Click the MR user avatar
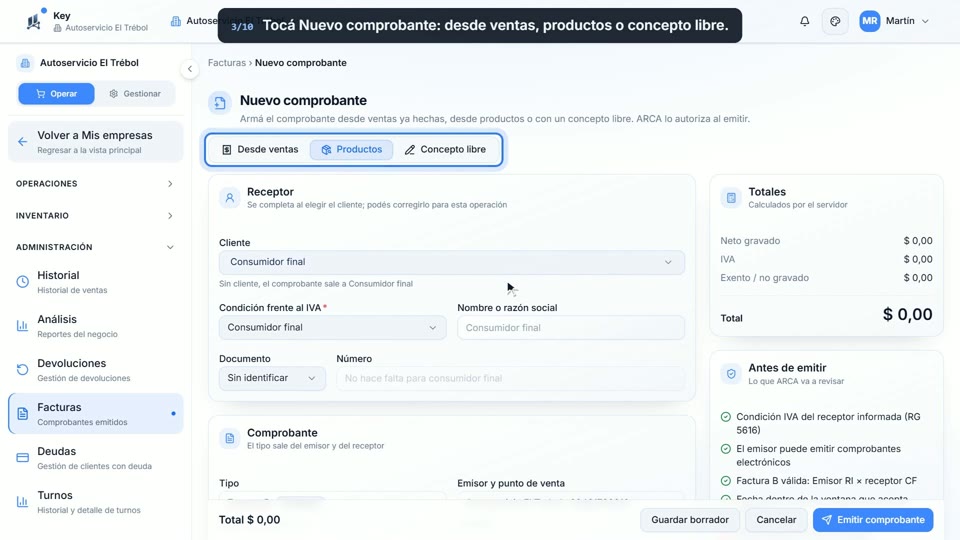960x540 pixels. 869,21
